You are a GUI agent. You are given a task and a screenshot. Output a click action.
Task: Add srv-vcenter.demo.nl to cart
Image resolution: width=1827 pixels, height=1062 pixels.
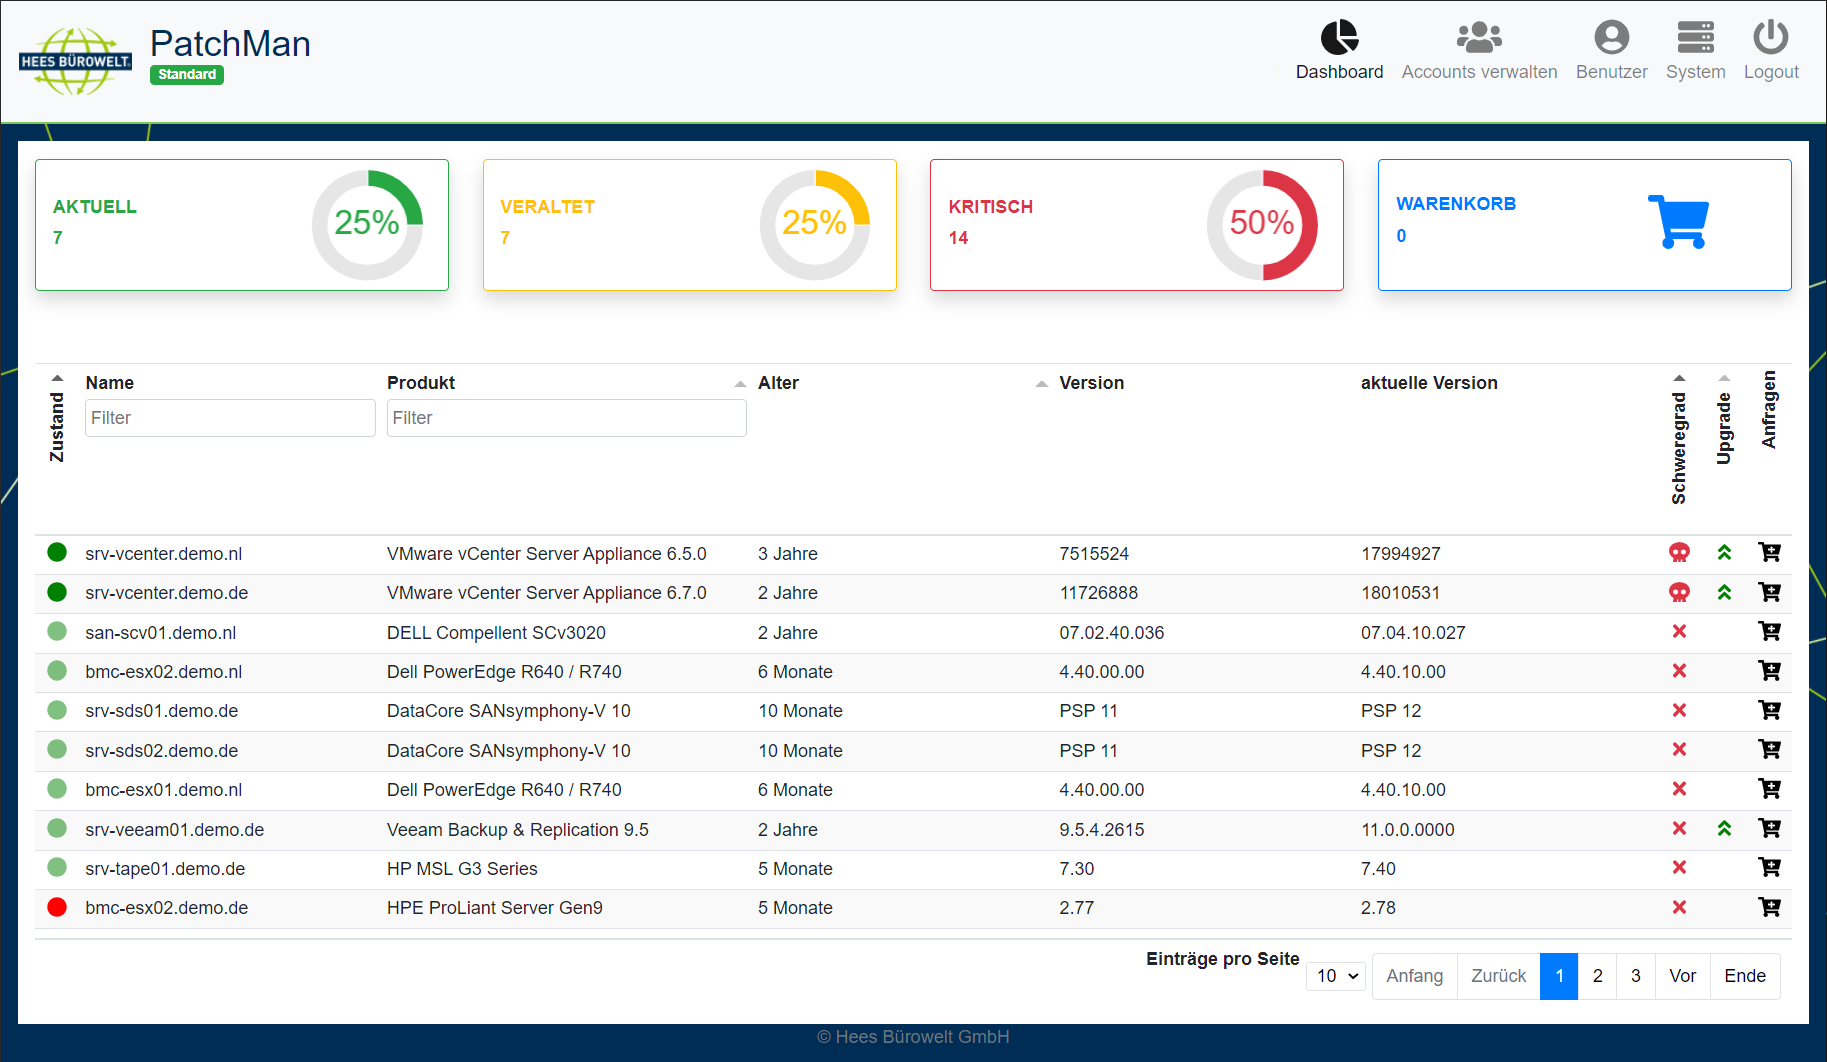1769,553
